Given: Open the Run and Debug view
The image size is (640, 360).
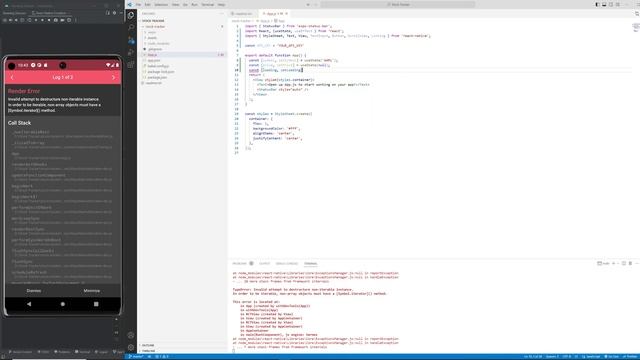Looking at the screenshot, I should [131, 52].
